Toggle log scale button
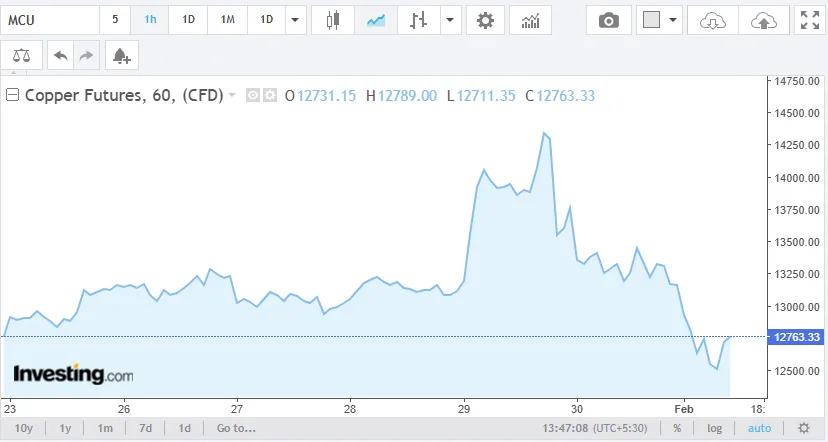 pos(714,428)
